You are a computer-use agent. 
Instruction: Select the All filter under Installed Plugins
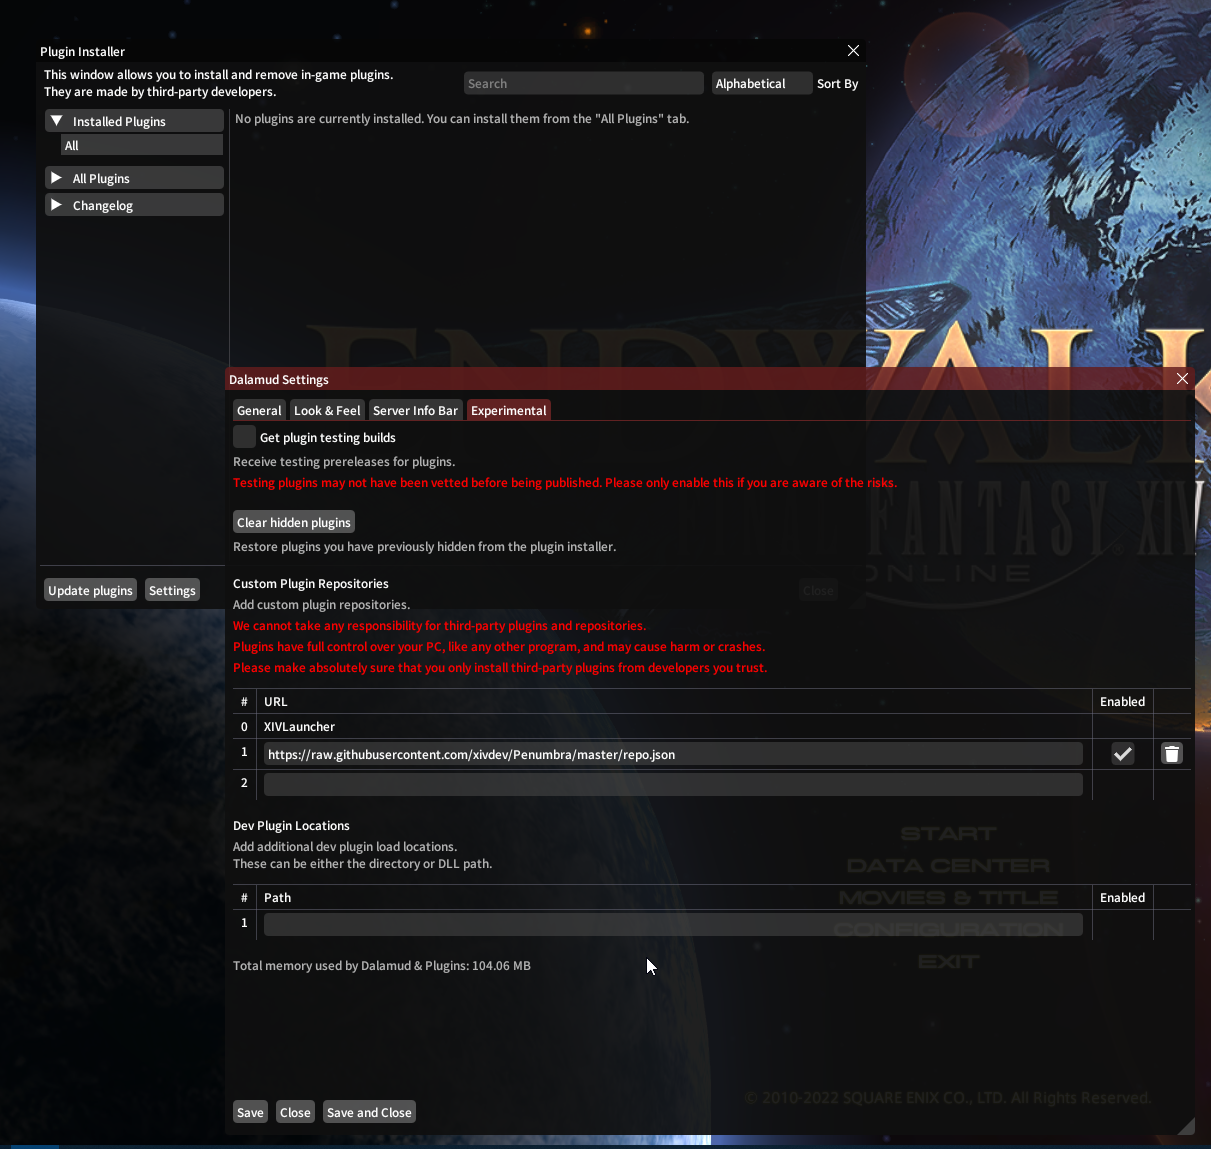click(141, 145)
